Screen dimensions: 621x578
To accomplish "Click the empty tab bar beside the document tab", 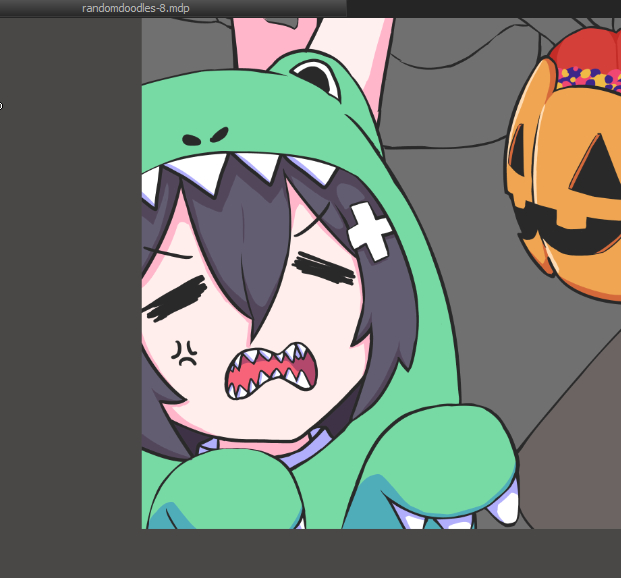I will pyautogui.click(x=480, y=8).
